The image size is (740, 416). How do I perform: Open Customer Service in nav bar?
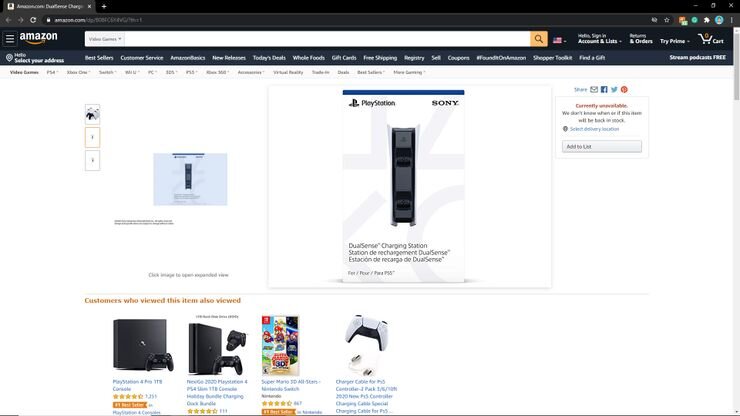point(142,58)
